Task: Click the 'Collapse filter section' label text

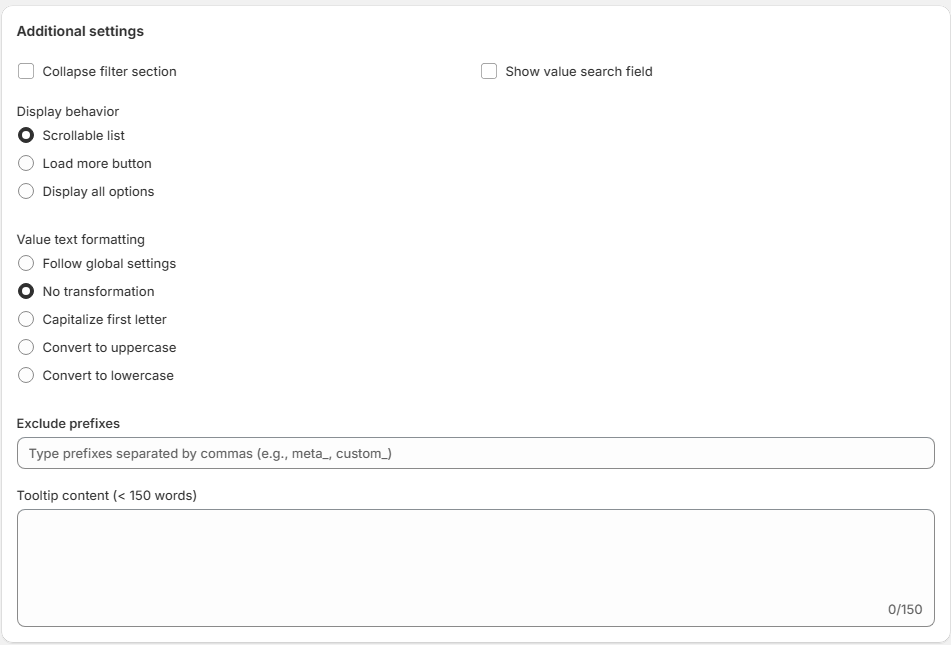Action: (109, 72)
